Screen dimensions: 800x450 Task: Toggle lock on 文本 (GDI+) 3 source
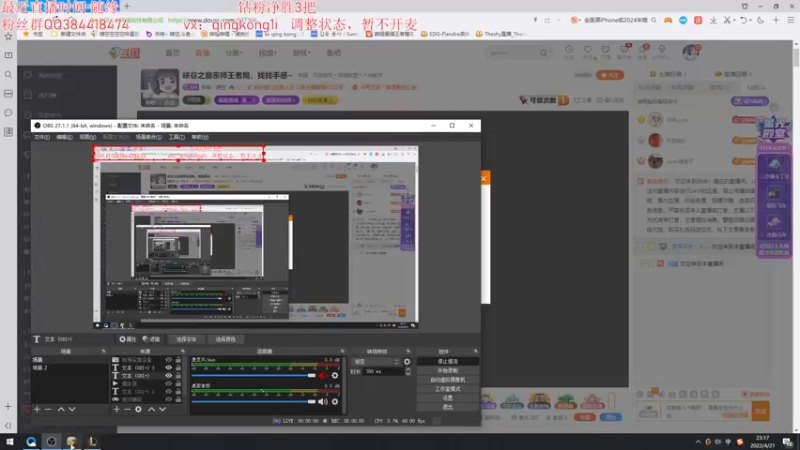(178, 367)
